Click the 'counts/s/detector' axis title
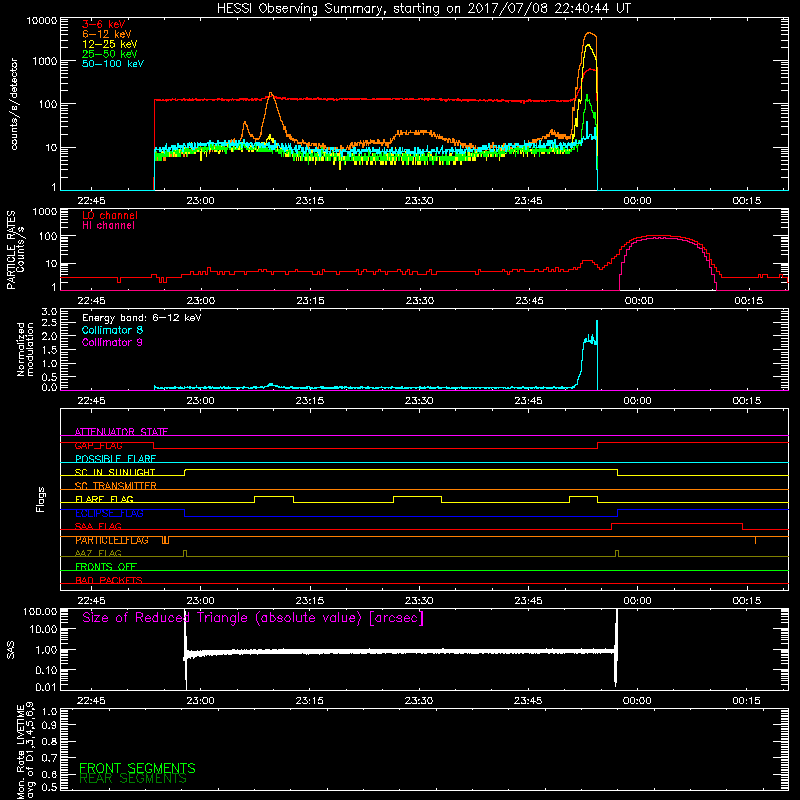 point(14,104)
